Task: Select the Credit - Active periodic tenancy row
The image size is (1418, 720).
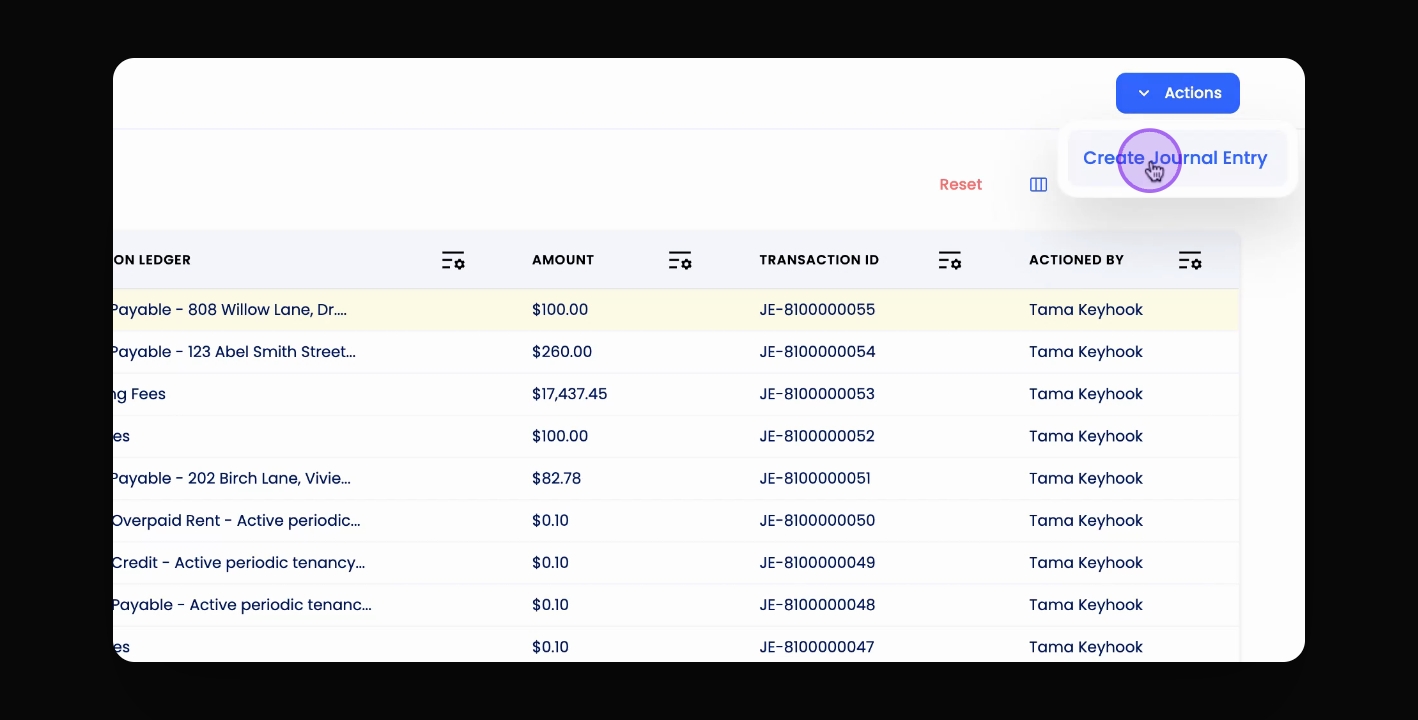Action: point(676,563)
